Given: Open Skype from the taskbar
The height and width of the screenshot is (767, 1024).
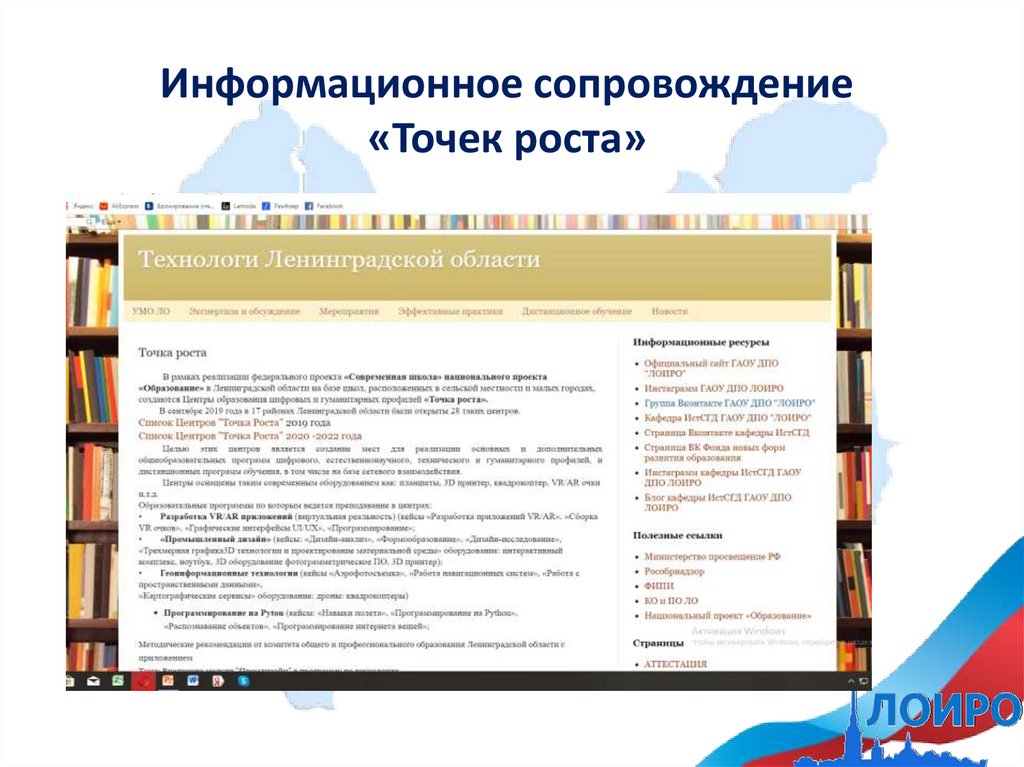Looking at the screenshot, I should pos(244,681).
